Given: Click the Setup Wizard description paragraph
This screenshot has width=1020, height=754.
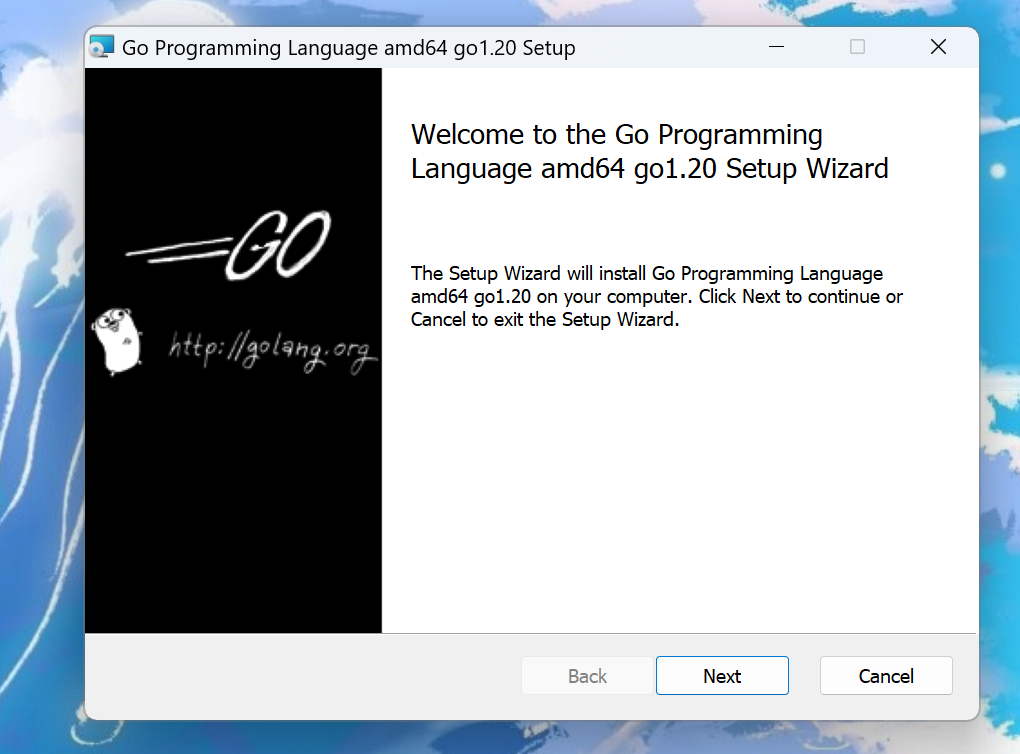Looking at the screenshot, I should pos(656,296).
